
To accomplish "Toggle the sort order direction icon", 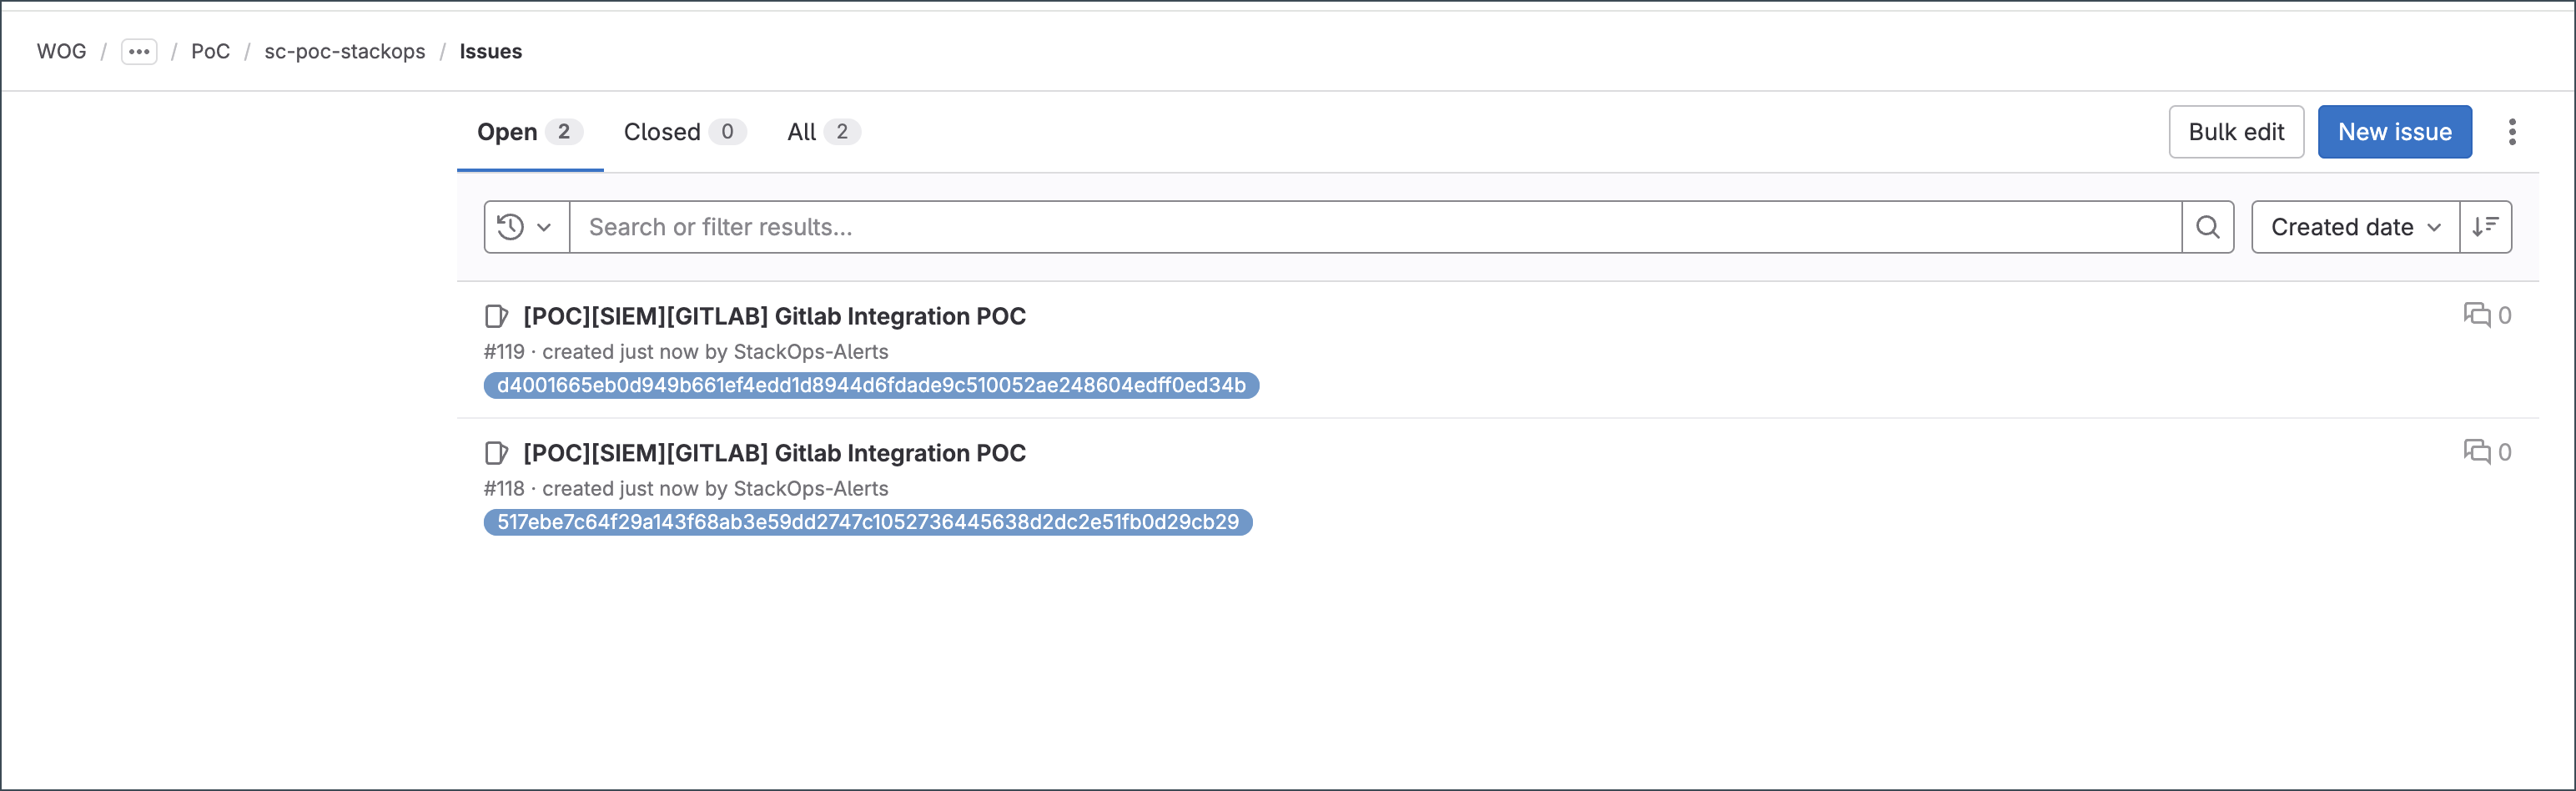I will tap(2487, 227).
